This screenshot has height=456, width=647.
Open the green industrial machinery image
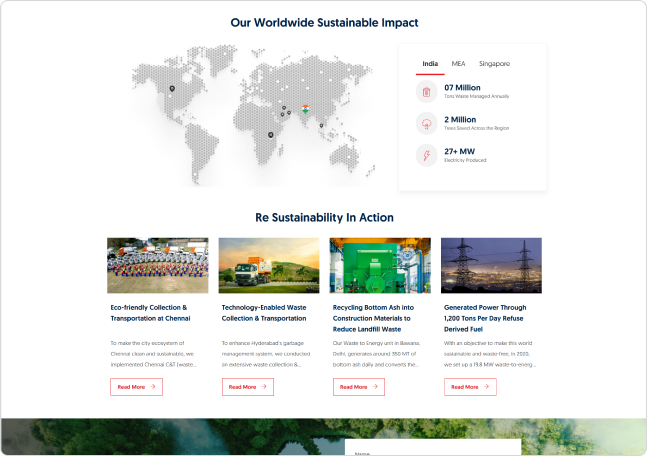[x=380, y=265]
